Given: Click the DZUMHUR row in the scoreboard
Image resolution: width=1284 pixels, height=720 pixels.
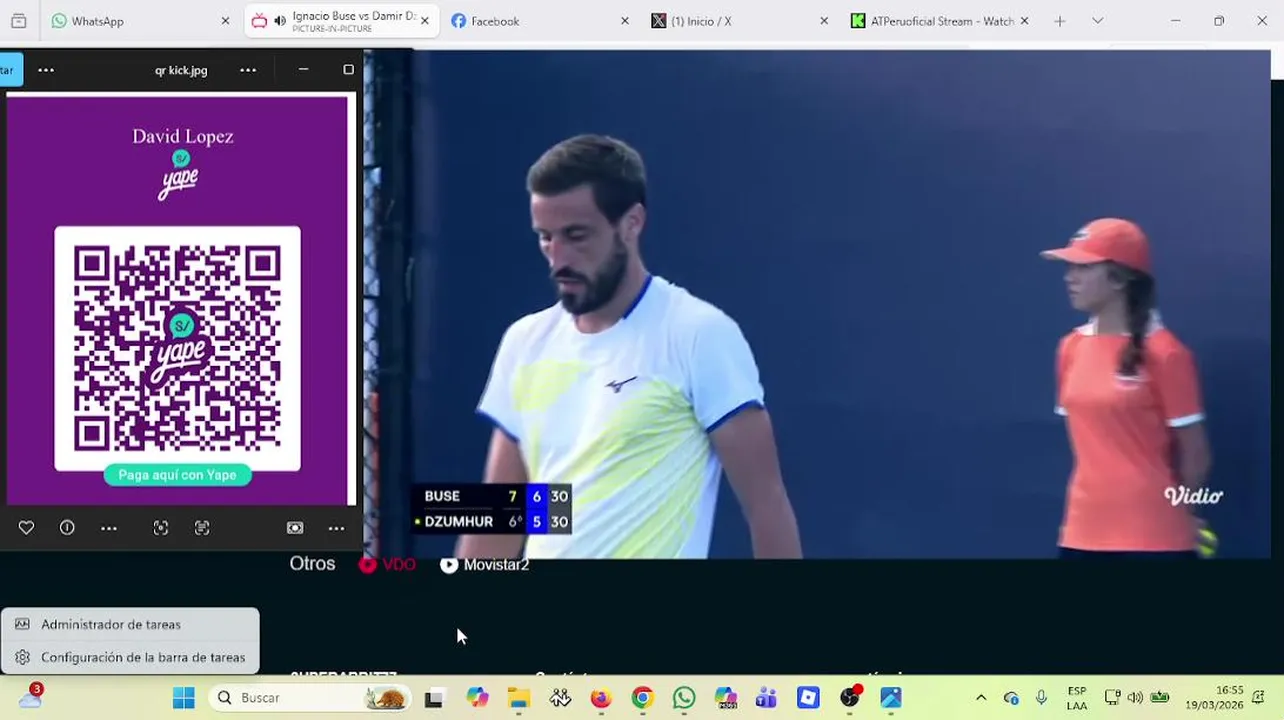Looking at the screenshot, I should 491,521.
